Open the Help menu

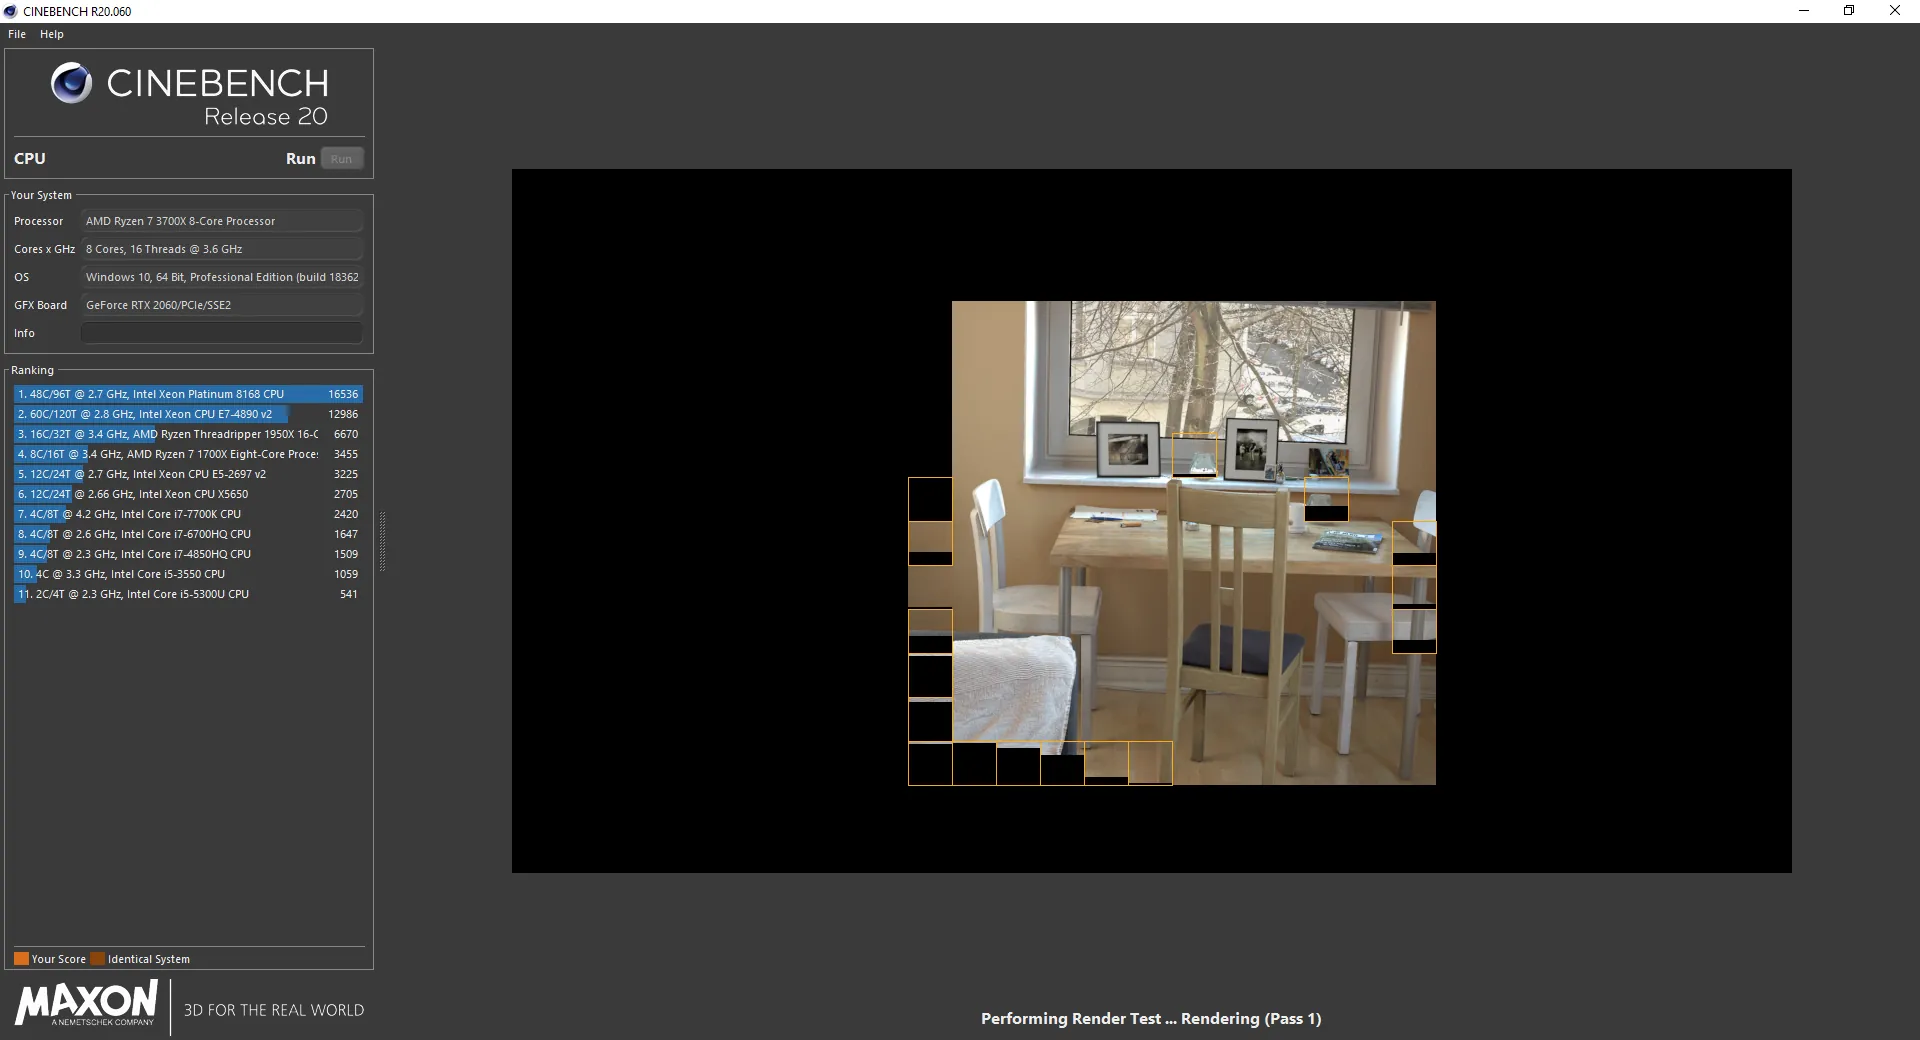52,34
